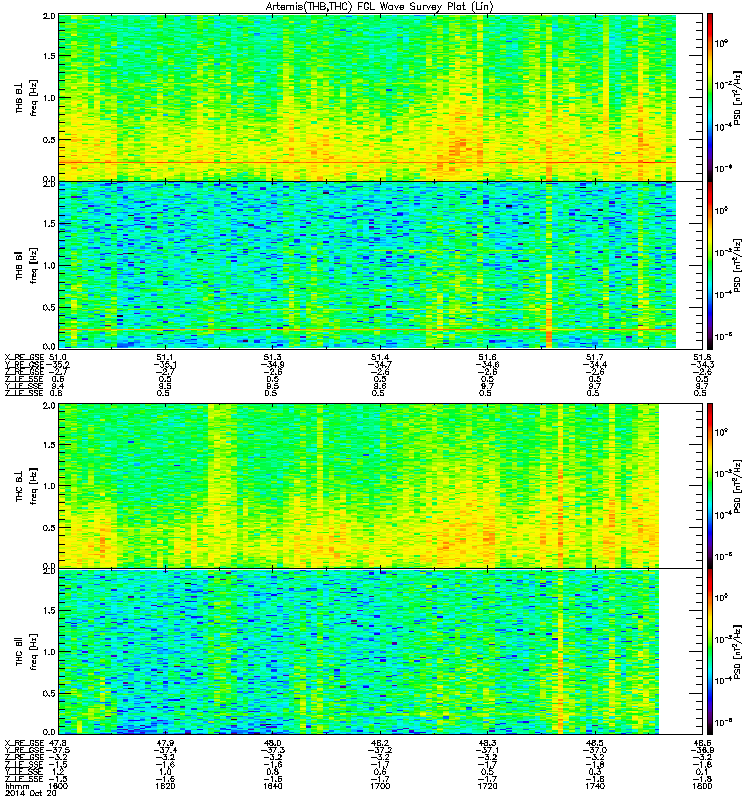
Task: Click the X_RE_GSE label under THB panels
Action: [x=24, y=357]
